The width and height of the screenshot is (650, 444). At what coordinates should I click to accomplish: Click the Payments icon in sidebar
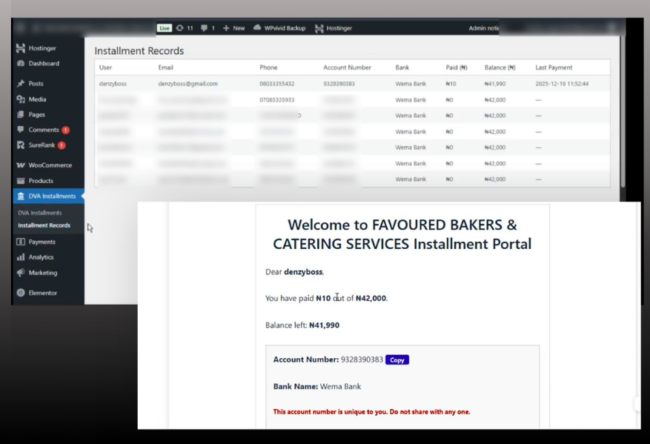(21, 242)
